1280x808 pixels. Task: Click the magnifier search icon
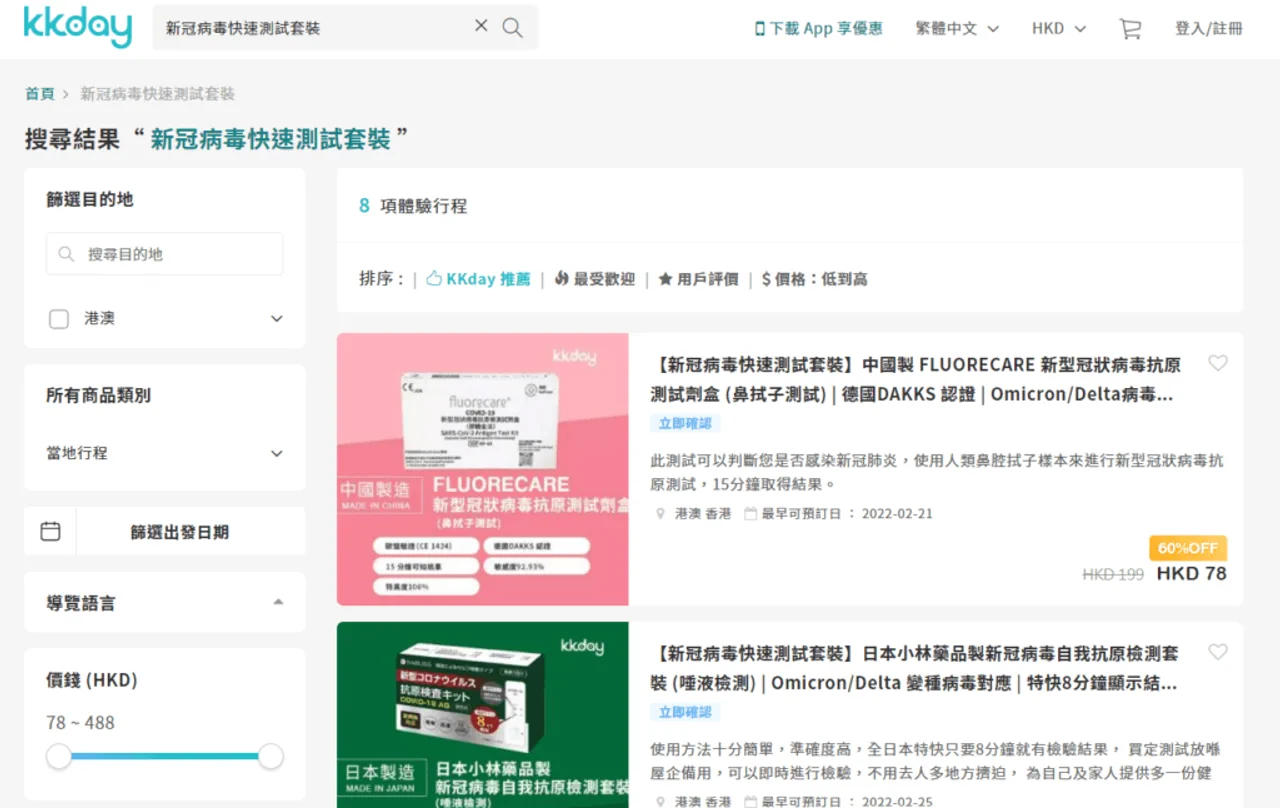point(512,28)
